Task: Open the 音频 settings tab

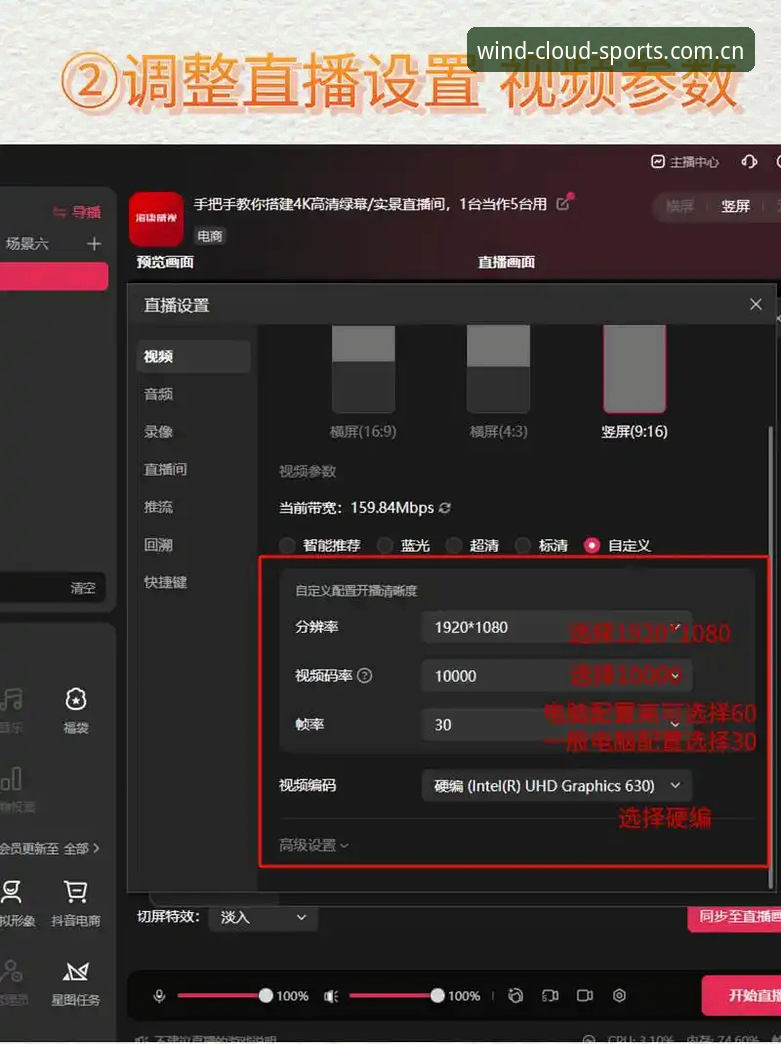Action: click(158, 394)
